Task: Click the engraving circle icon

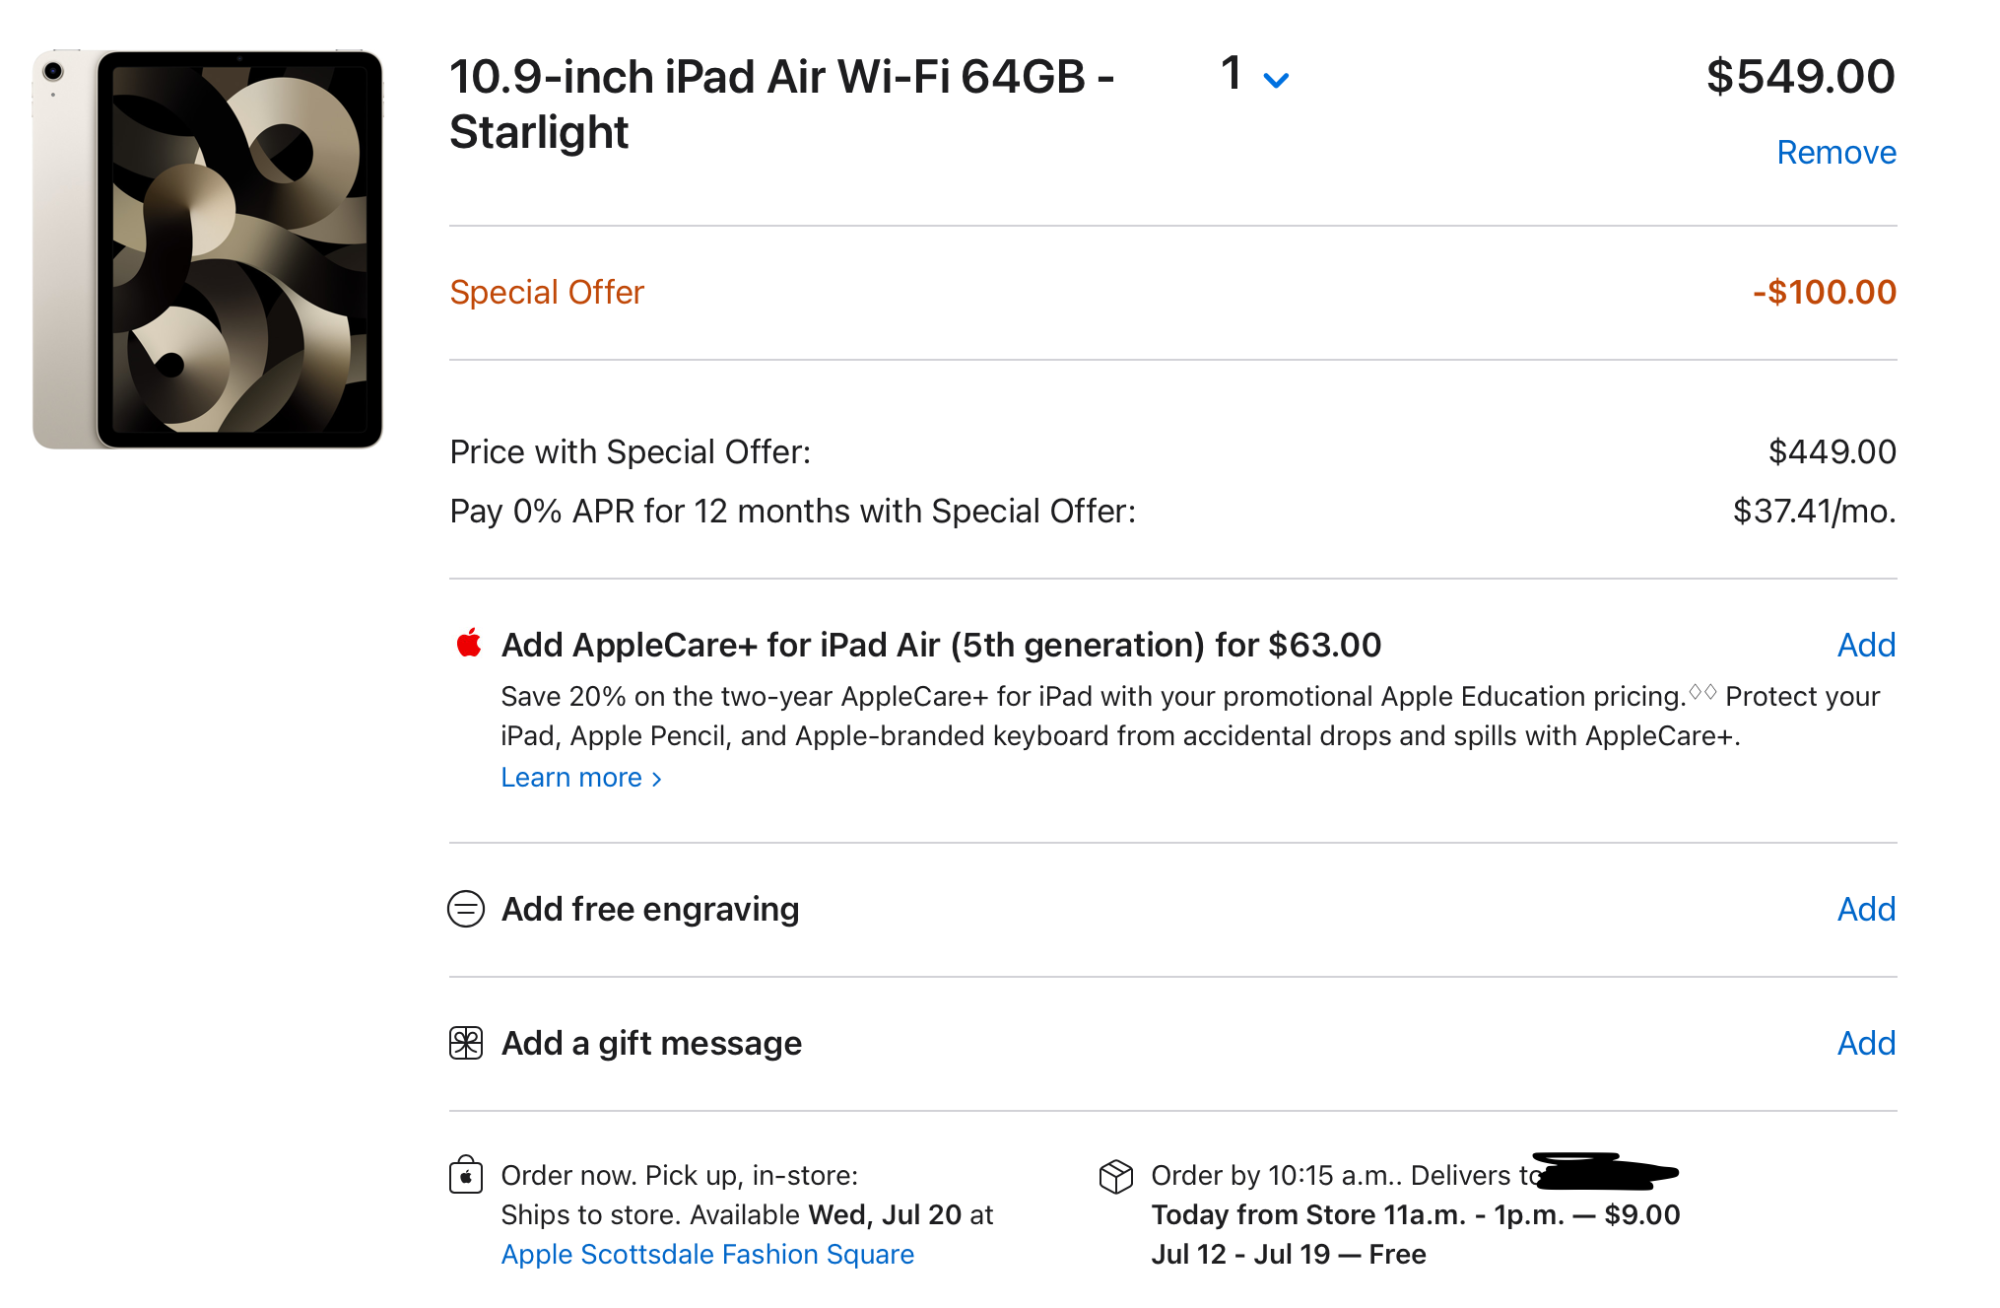Action: point(466,909)
